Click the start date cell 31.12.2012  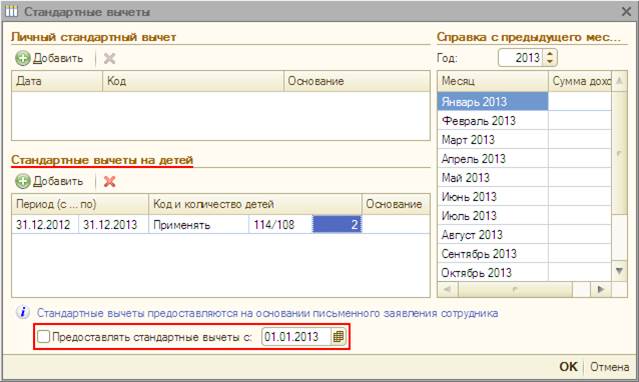(x=45, y=224)
